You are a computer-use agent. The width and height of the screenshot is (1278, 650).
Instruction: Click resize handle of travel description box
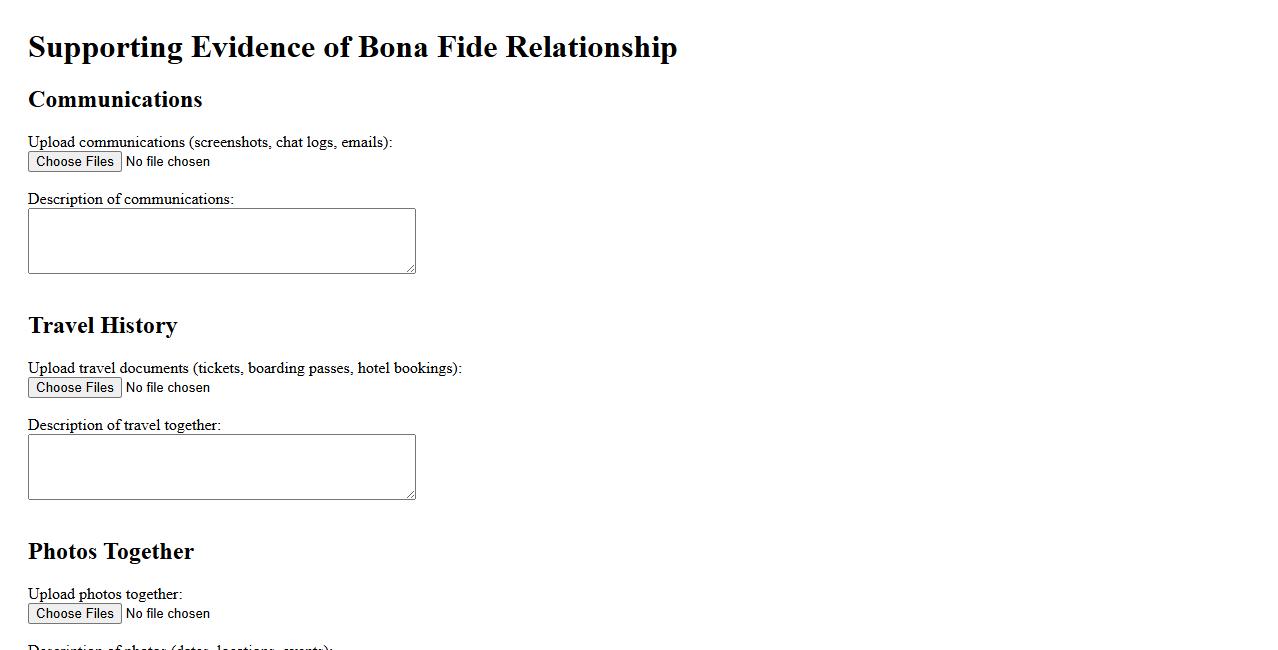[x=410, y=494]
